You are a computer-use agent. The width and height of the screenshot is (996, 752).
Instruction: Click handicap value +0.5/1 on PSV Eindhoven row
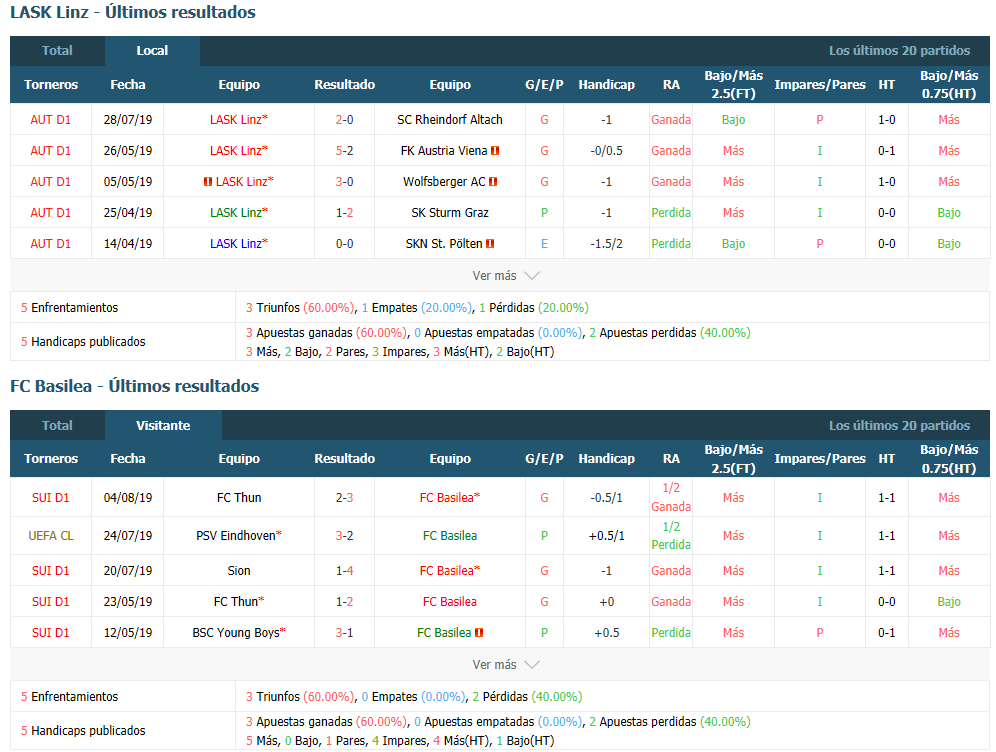coord(607,535)
